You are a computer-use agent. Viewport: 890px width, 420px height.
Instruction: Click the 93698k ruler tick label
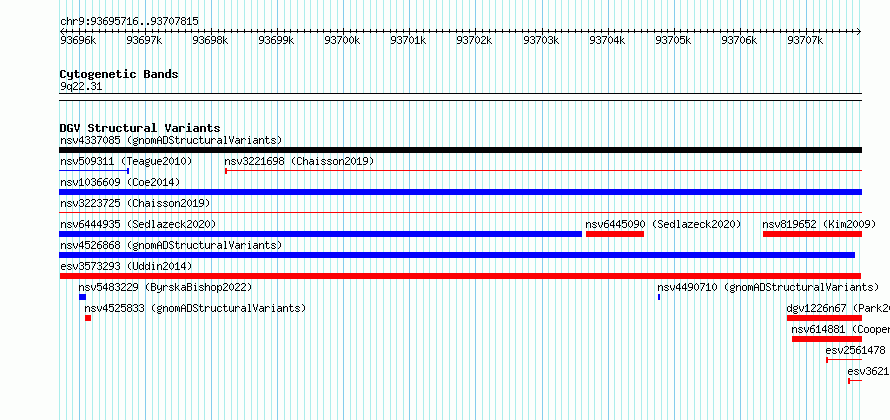[x=210, y=40]
